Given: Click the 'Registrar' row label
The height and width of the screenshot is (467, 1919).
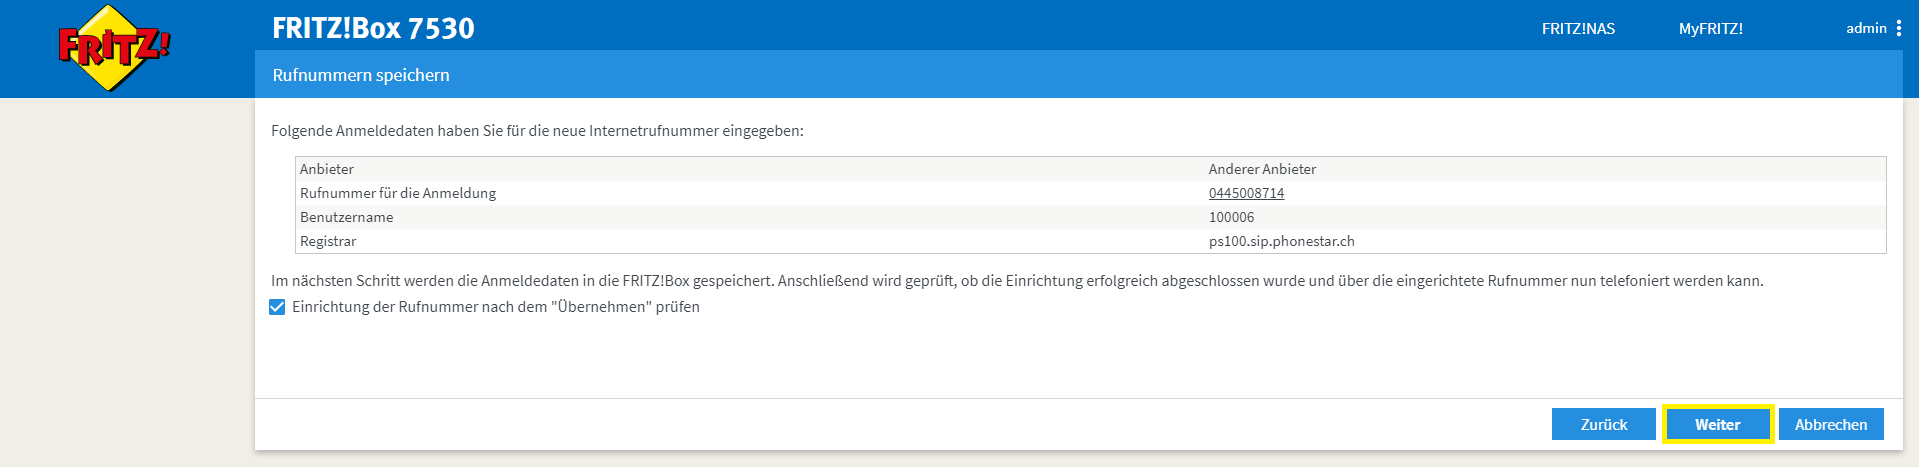Looking at the screenshot, I should point(328,241).
